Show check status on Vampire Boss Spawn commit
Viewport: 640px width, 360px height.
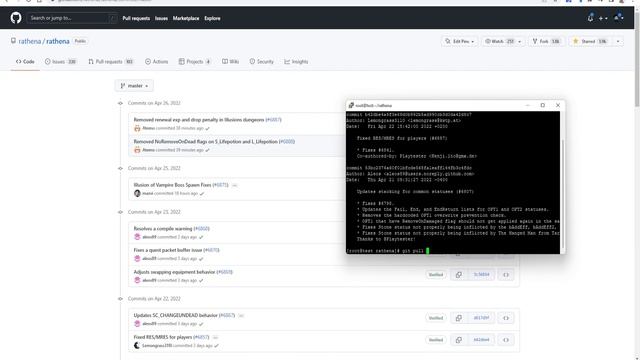202,193
